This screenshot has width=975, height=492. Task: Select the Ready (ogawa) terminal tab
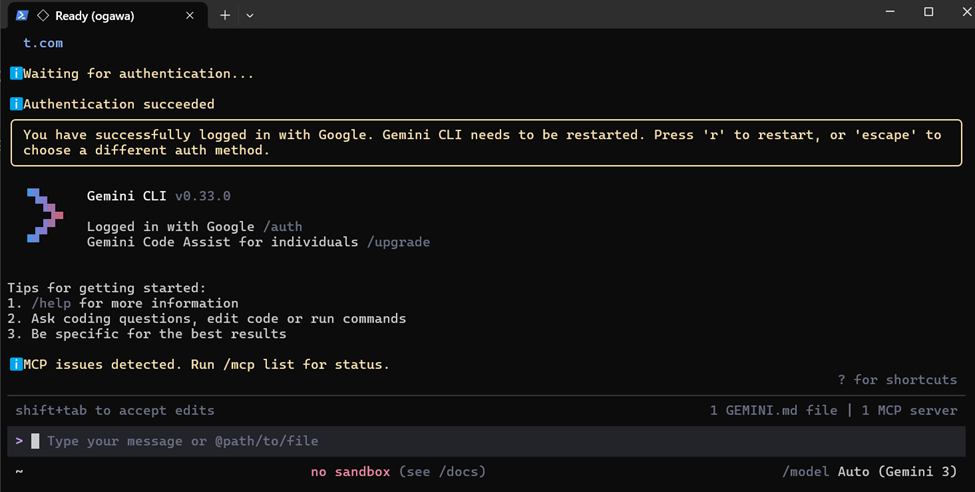(x=100, y=15)
